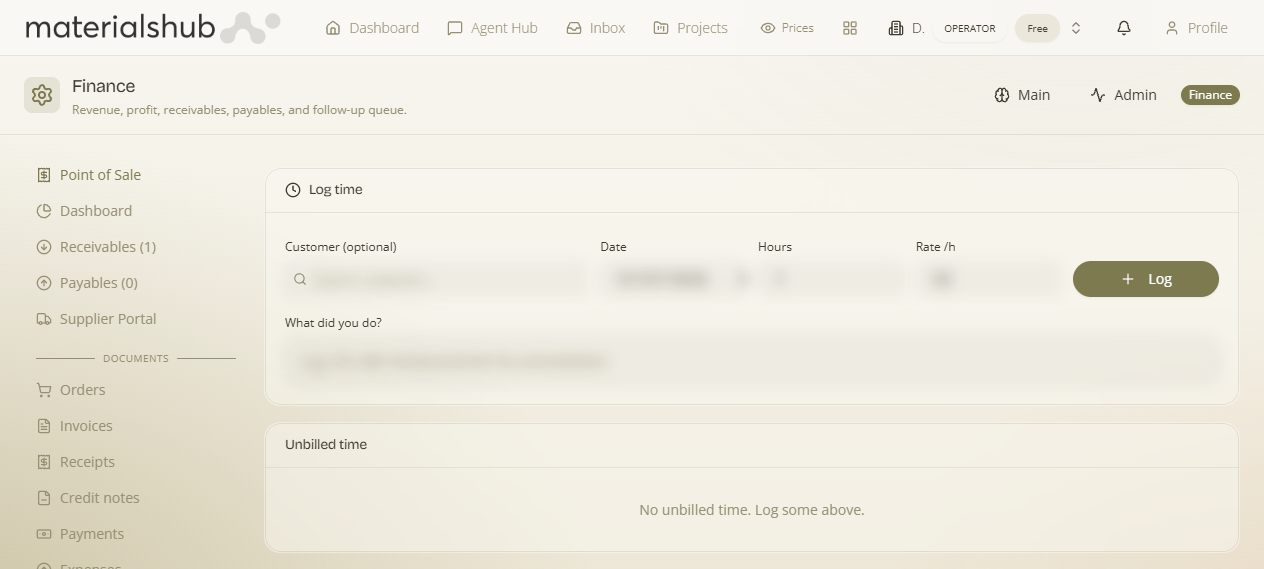This screenshot has height=569, width=1264.
Task: Click the Invoices document icon
Action: [x=44, y=426]
